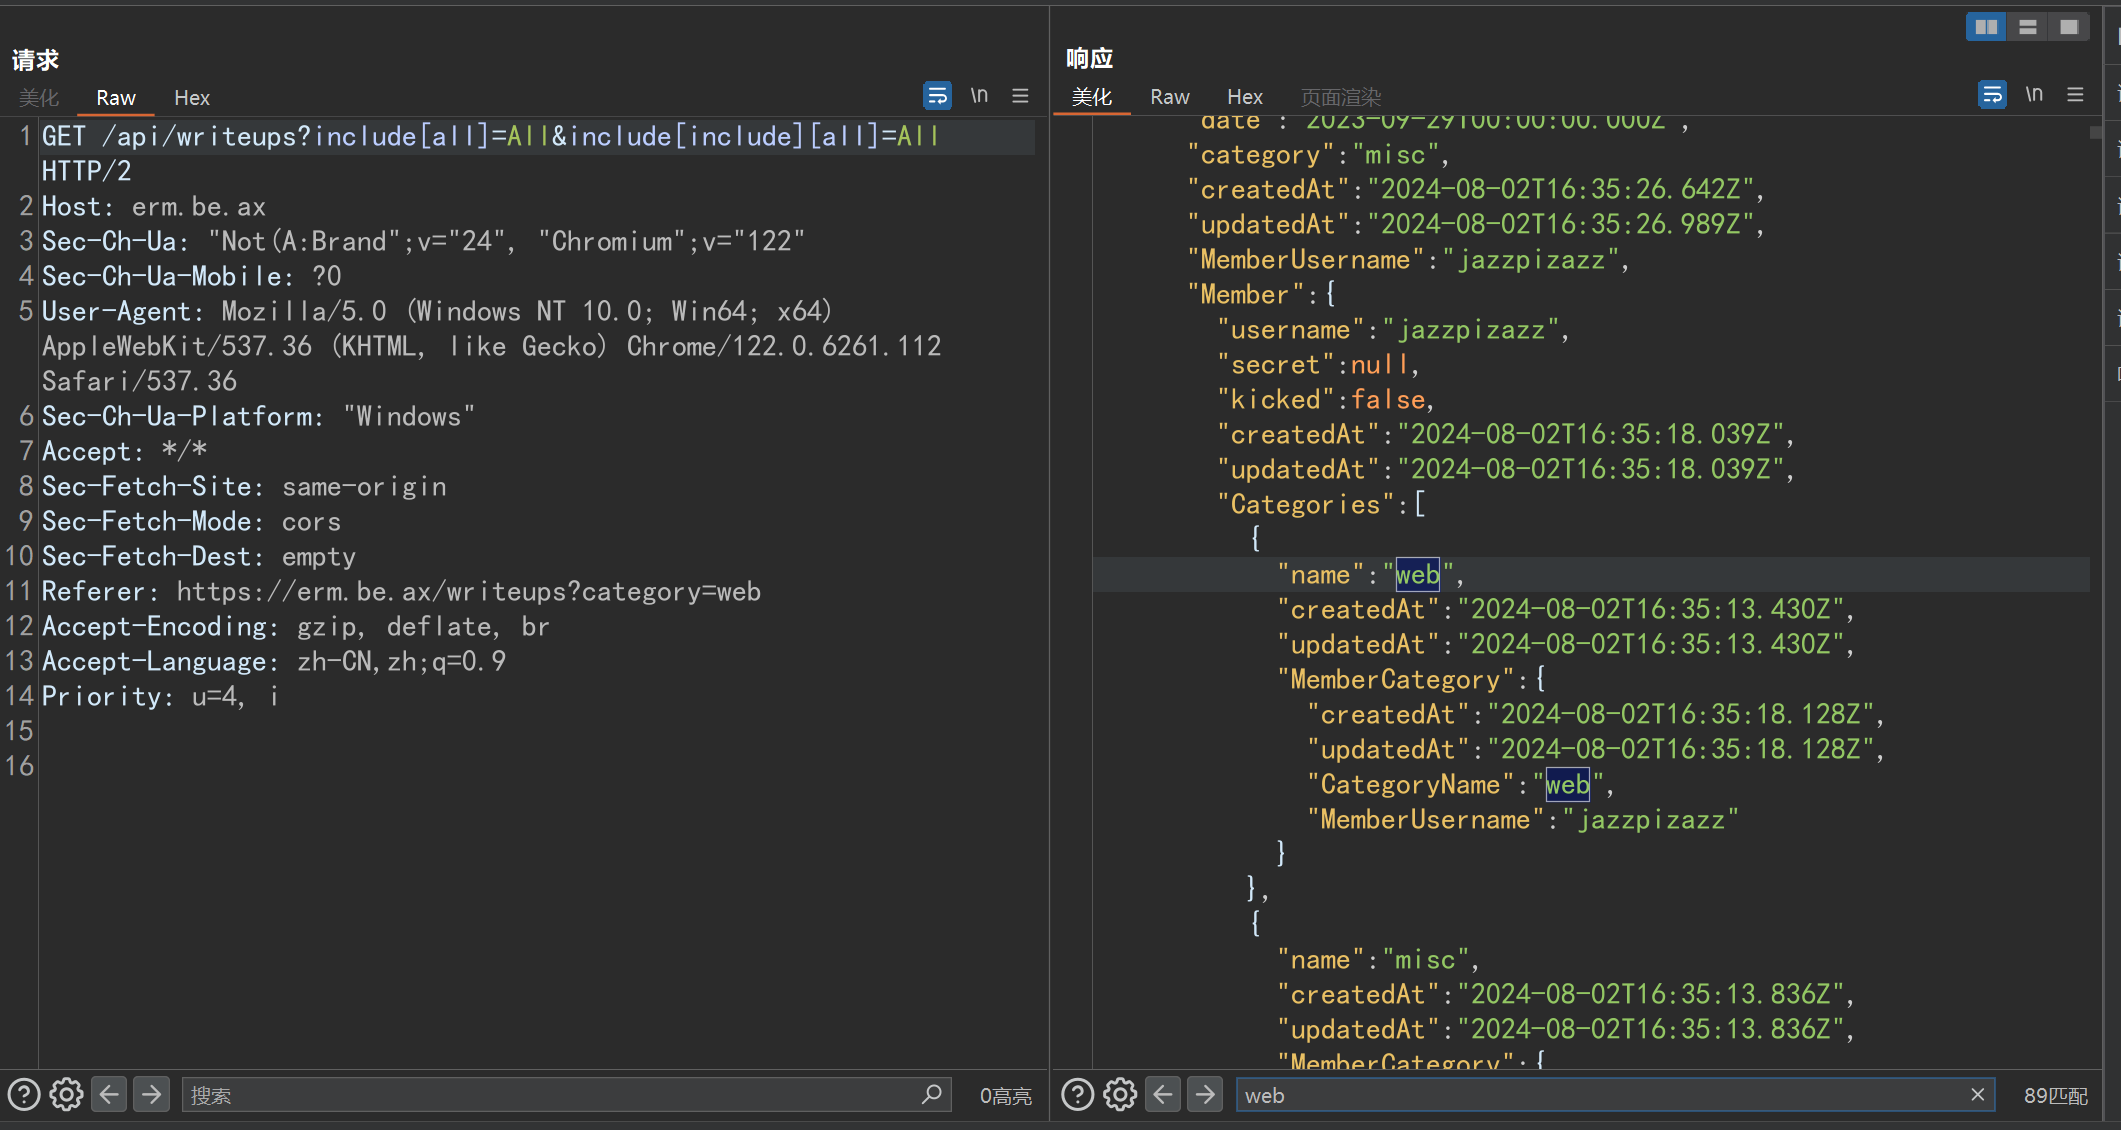Click the Sec-Fetch-Mode: cors header
The width and height of the screenshot is (2121, 1130).
point(191,522)
